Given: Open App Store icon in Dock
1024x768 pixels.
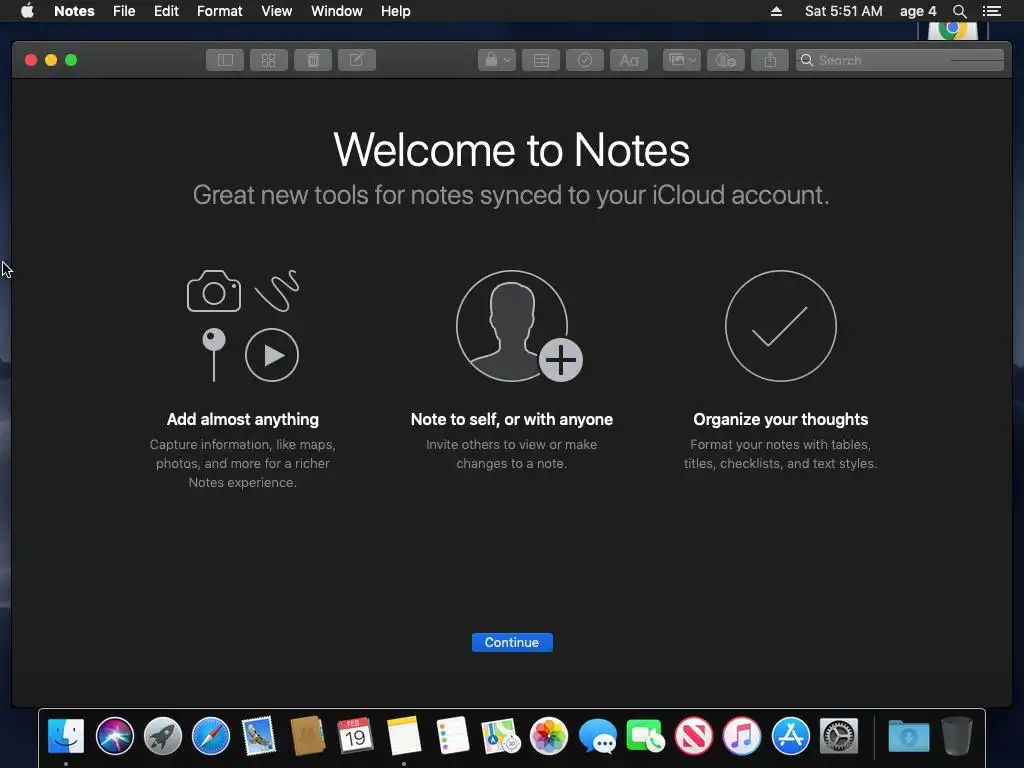Looking at the screenshot, I should click(x=790, y=736).
